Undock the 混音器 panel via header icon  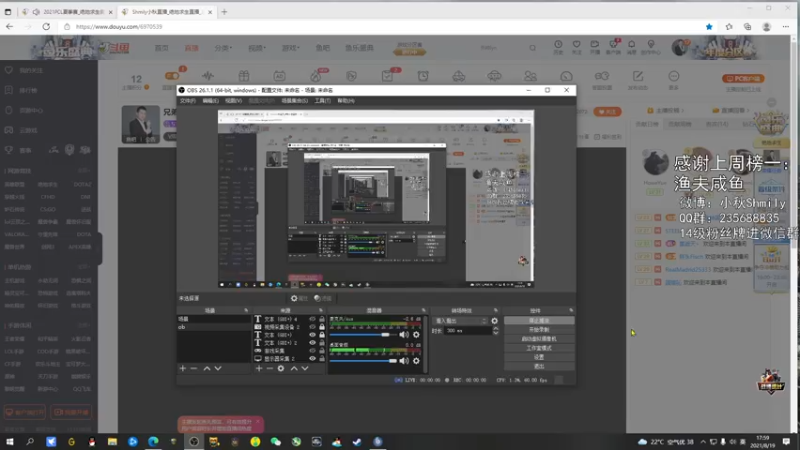[423, 310]
